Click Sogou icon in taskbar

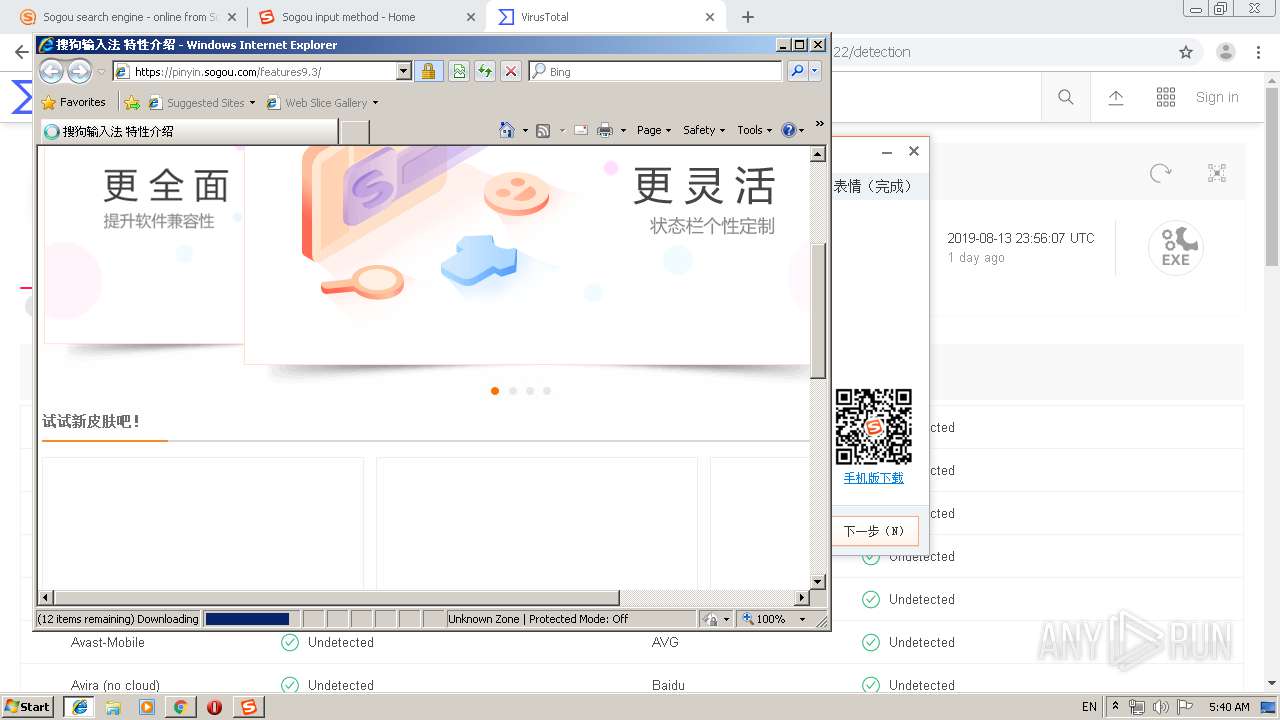(248, 707)
